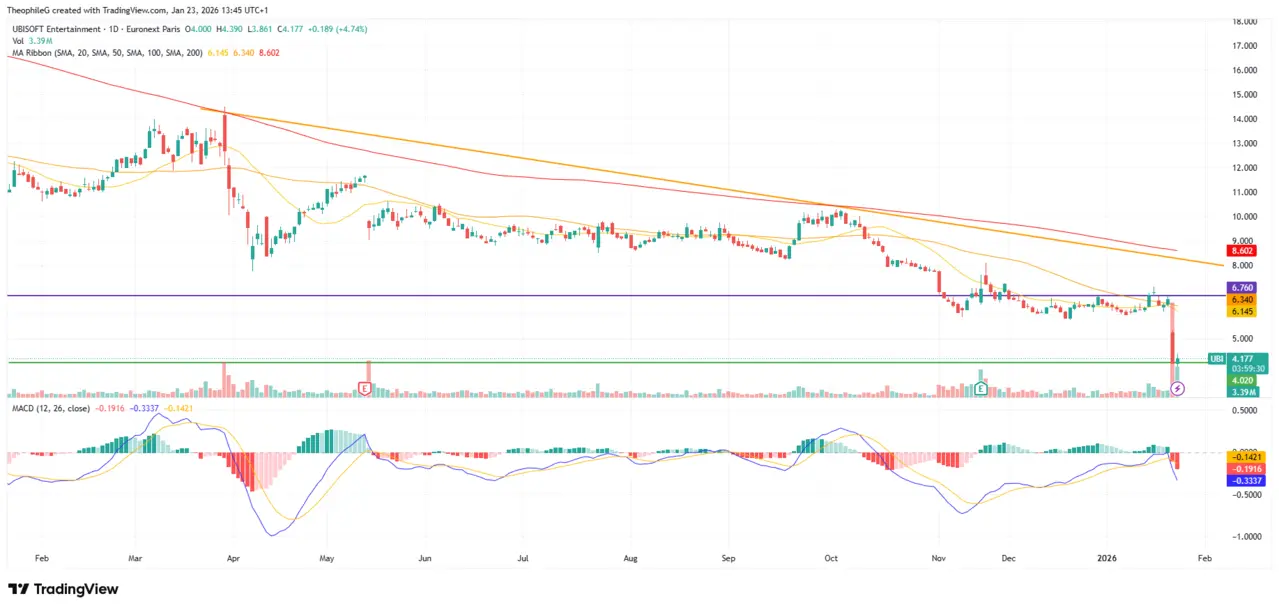Select the Vol indicator legend
The image size is (1279, 610).
(18, 41)
